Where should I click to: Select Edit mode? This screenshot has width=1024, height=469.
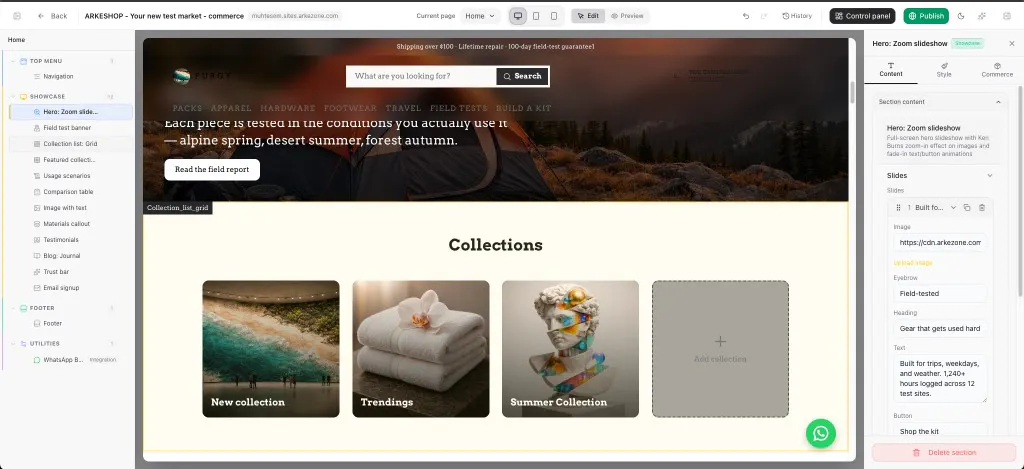click(588, 16)
